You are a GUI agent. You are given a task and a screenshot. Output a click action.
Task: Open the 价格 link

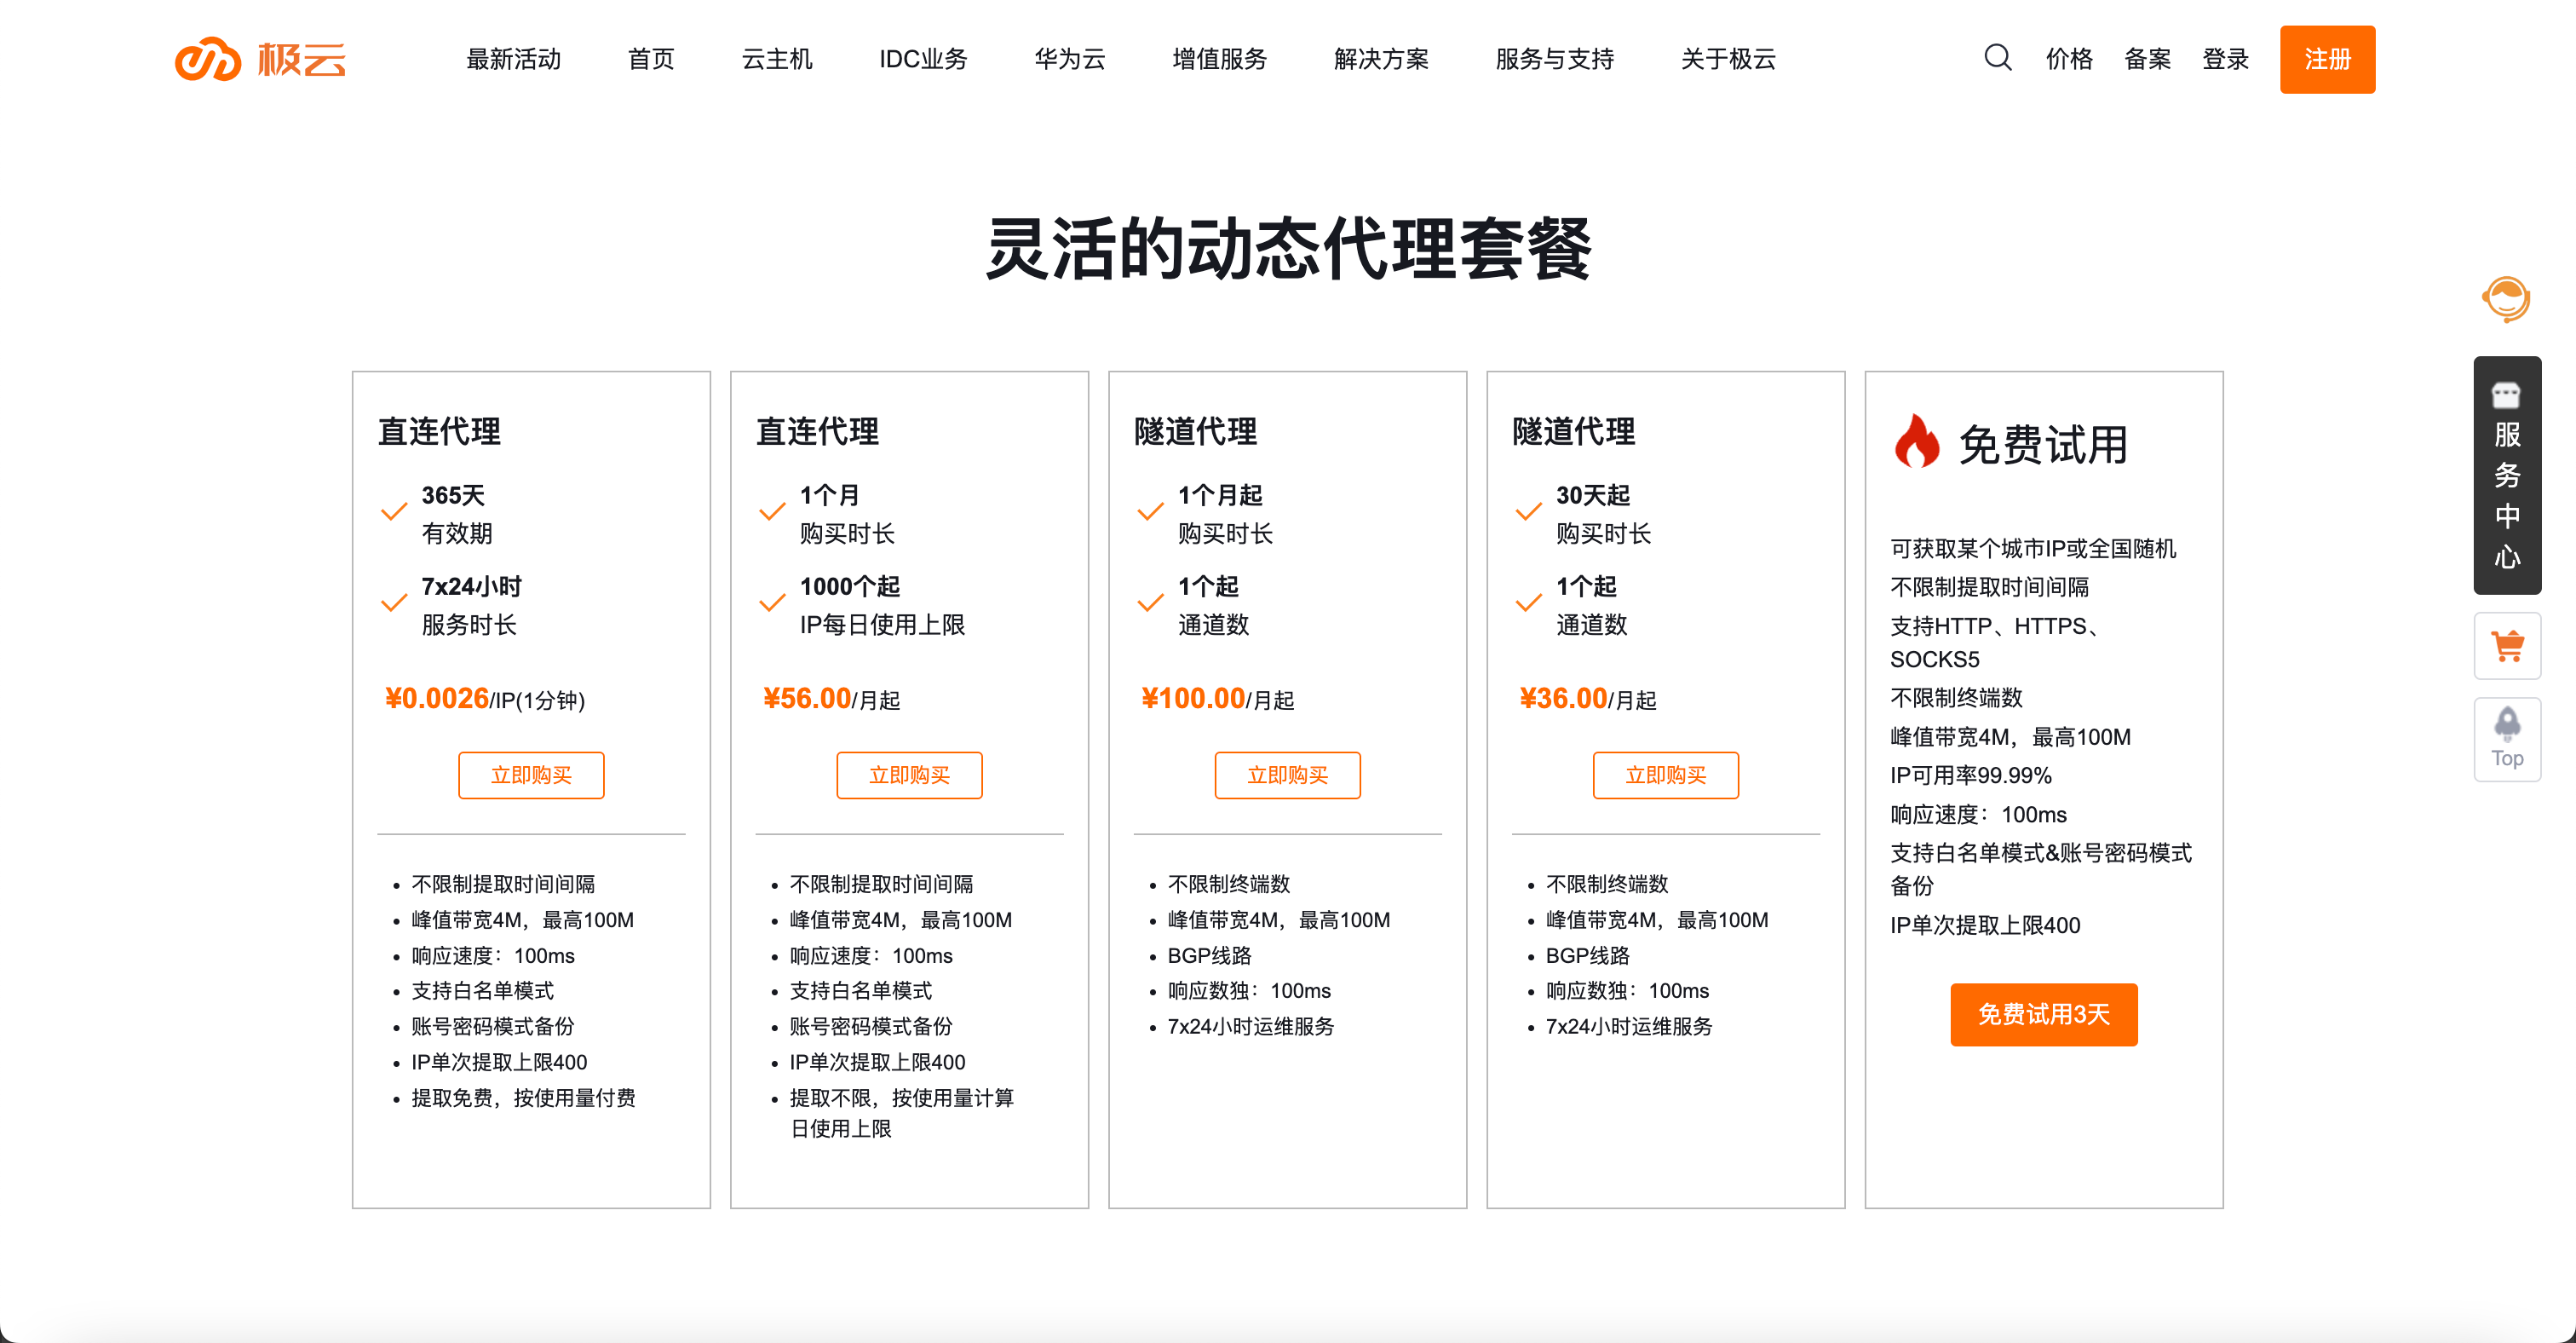[x=2068, y=59]
